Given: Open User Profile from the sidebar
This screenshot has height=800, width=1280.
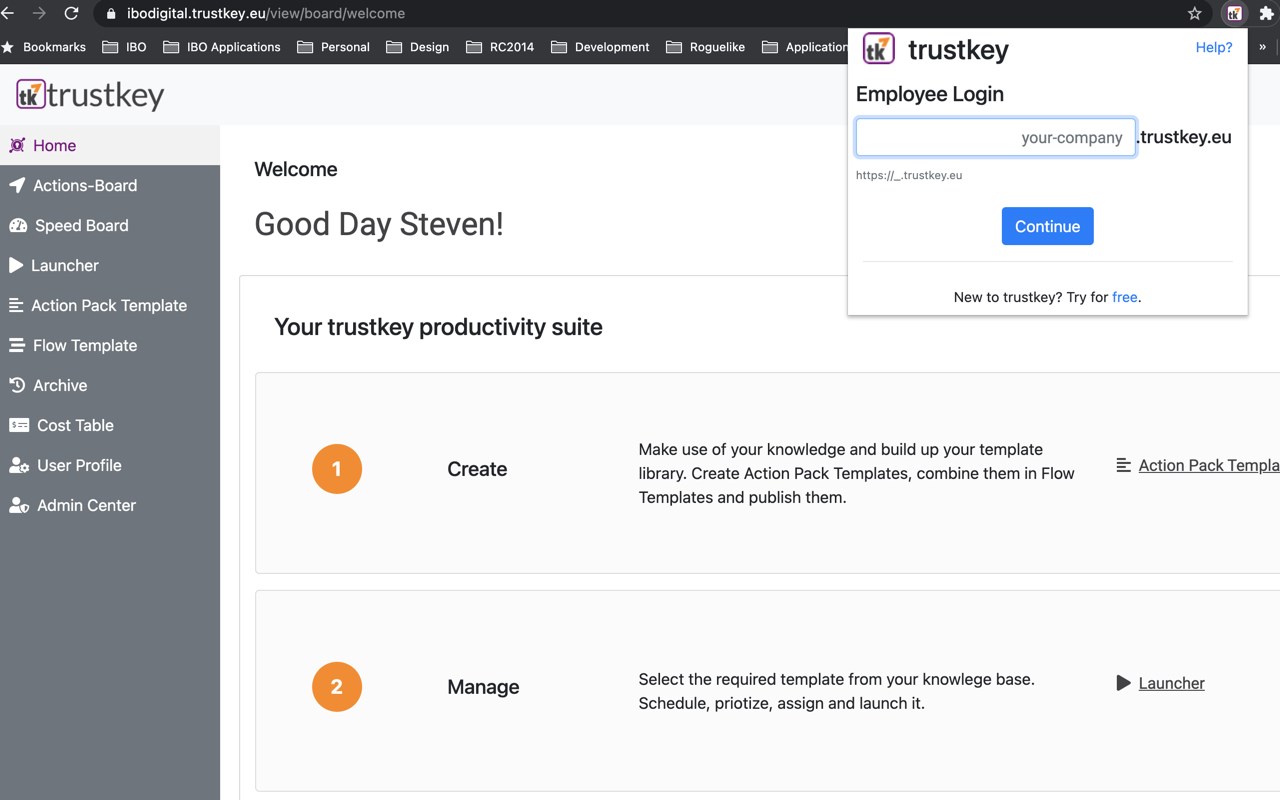Looking at the screenshot, I should [110, 465].
